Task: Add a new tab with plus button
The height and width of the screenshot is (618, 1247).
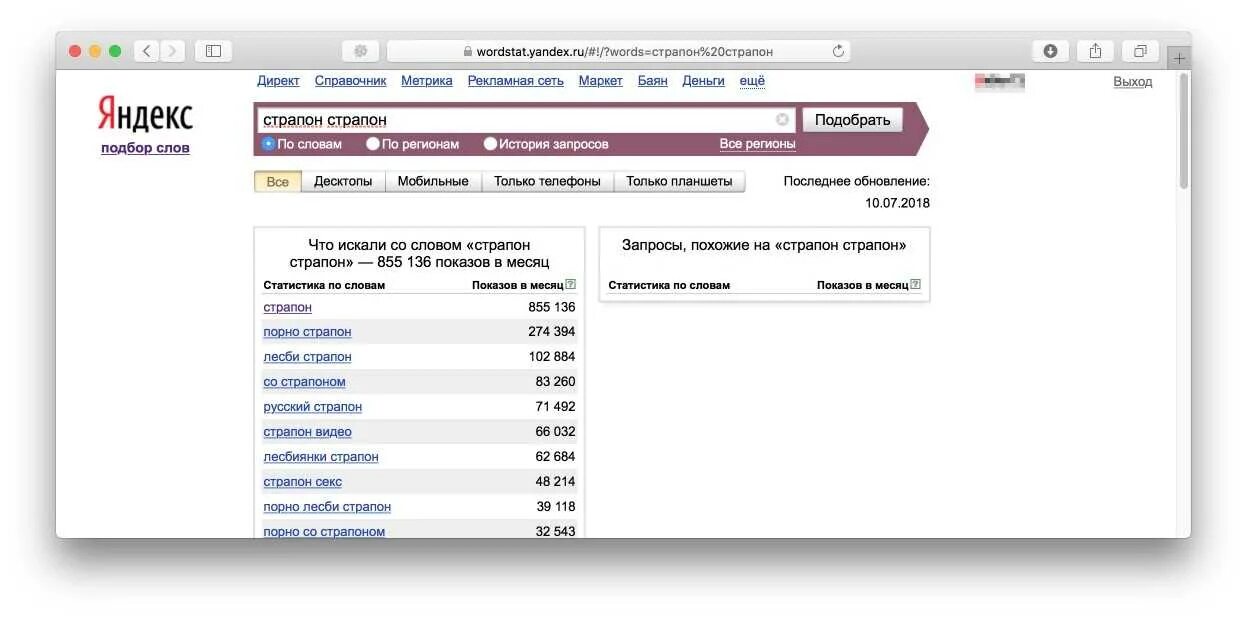Action: [1179, 58]
